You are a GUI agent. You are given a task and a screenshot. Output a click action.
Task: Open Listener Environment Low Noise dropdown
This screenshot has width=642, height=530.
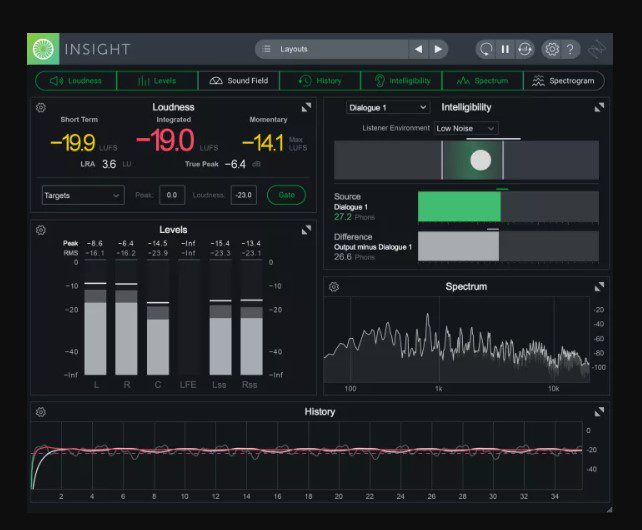click(466, 128)
